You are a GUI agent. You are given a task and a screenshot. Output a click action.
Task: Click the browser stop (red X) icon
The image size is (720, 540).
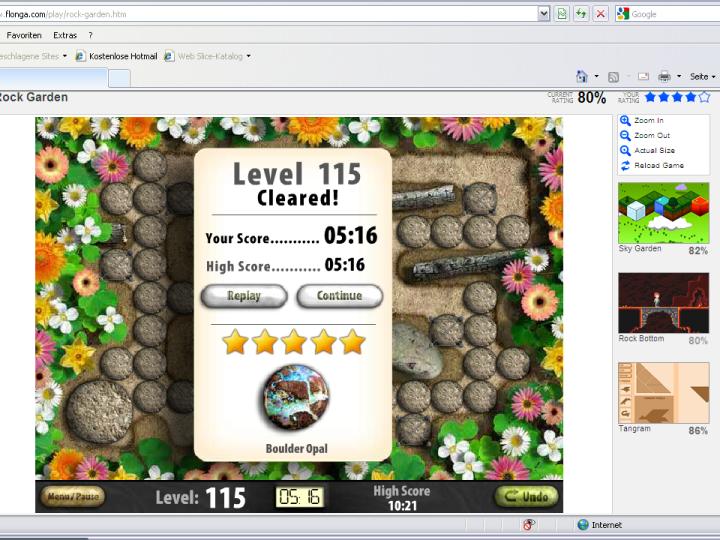click(600, 13)
